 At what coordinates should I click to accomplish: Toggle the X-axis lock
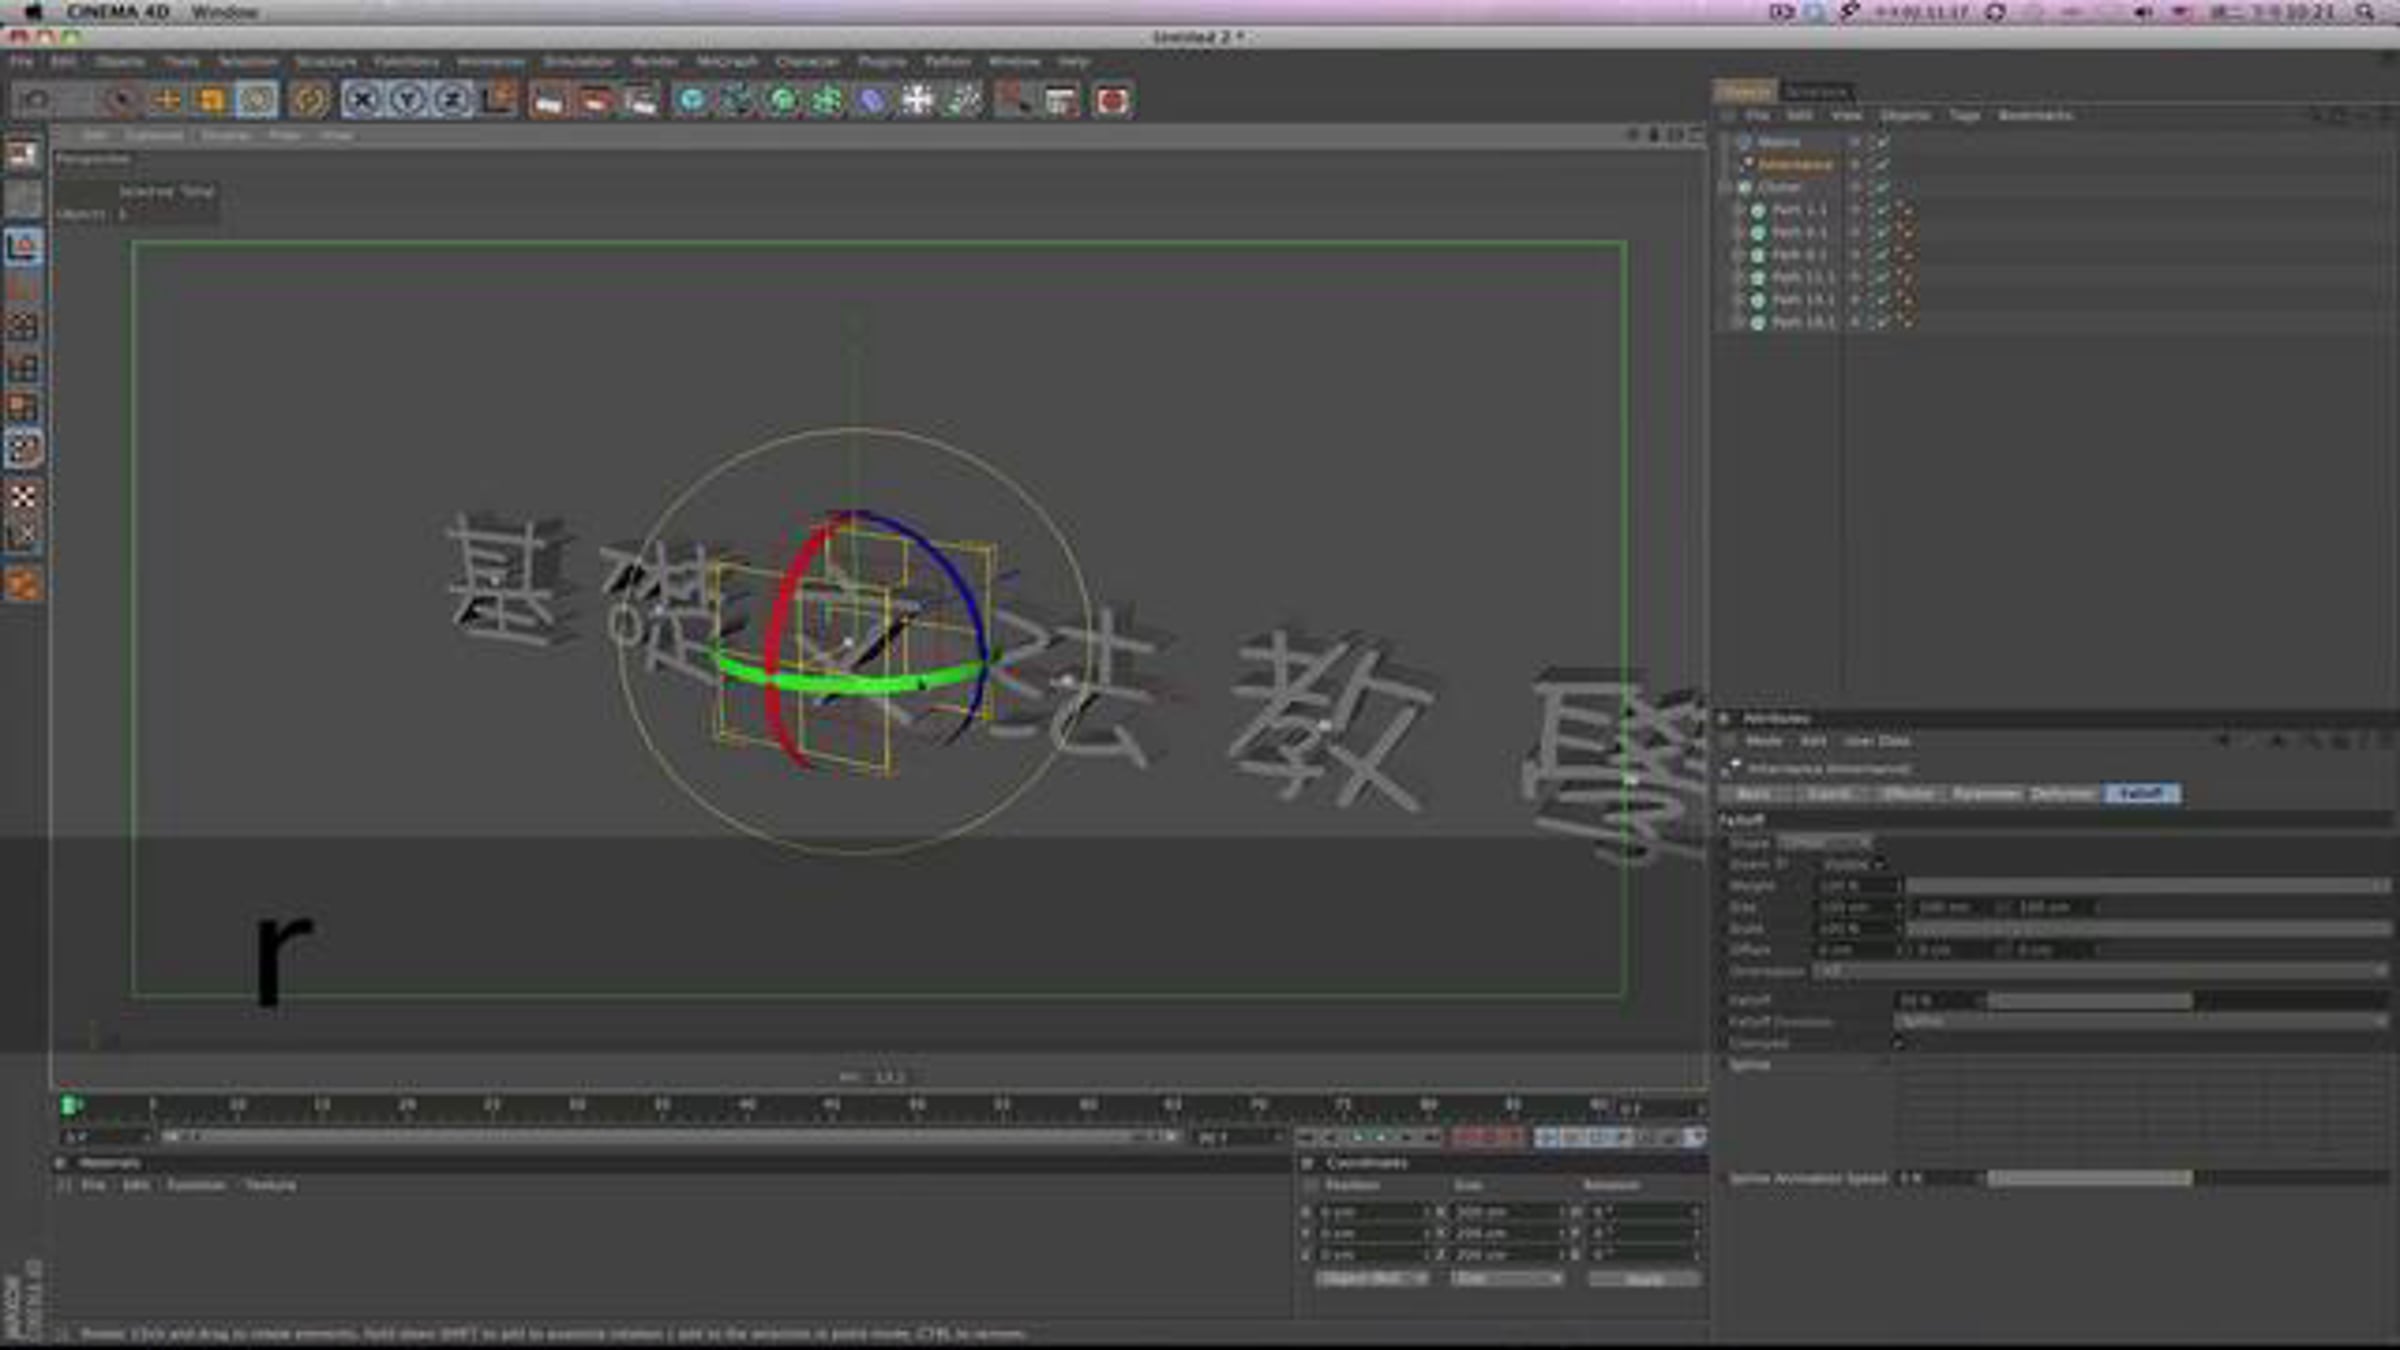tap(362, 100)
